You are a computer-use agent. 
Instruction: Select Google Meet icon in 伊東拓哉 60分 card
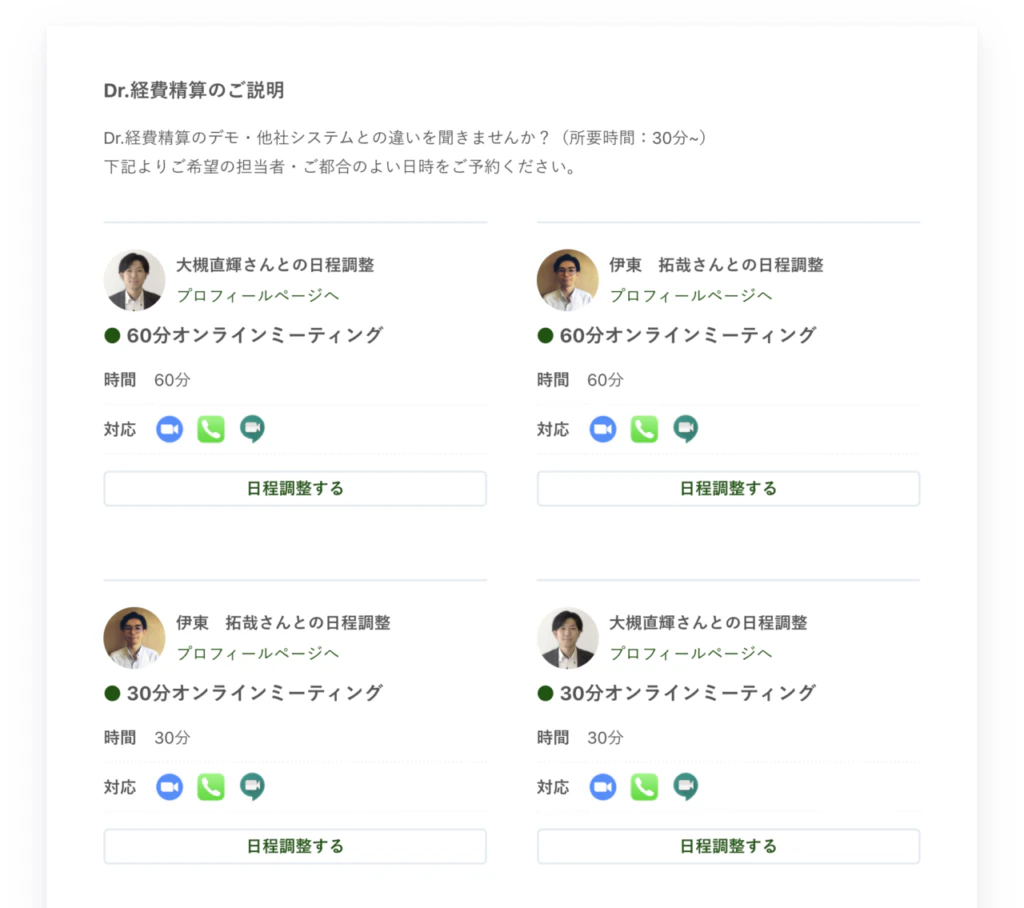(x=685, y=430)
